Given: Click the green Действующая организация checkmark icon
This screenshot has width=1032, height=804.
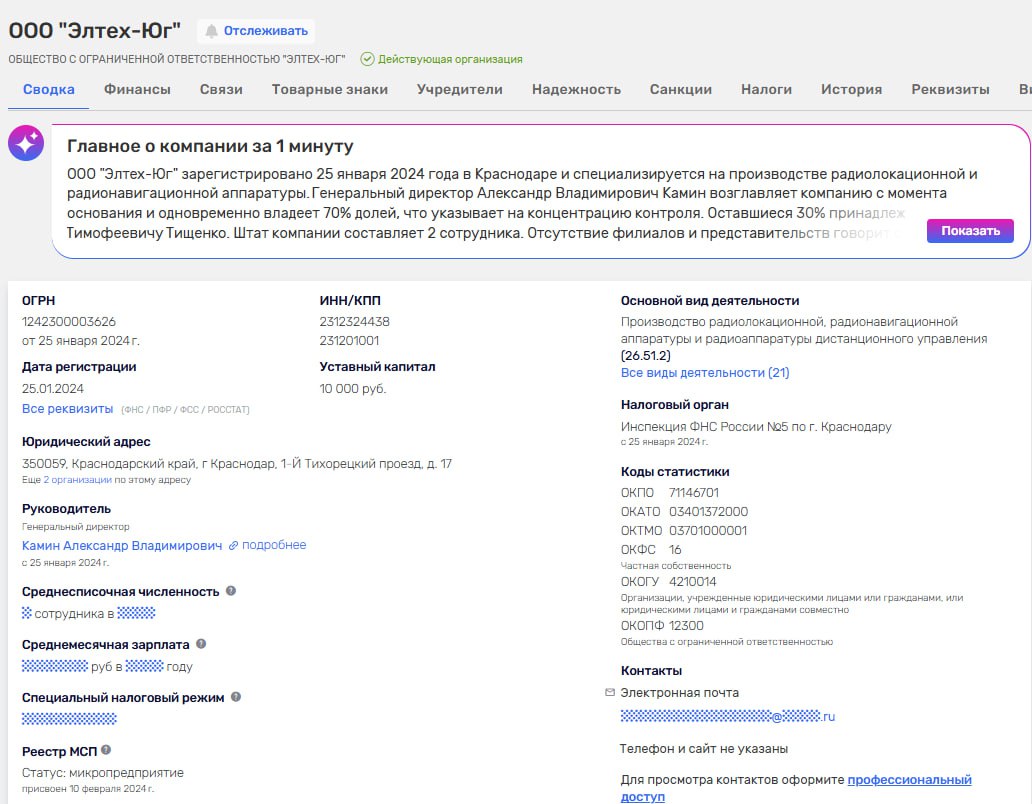Looking at the screenshot, I should (367, 59).
